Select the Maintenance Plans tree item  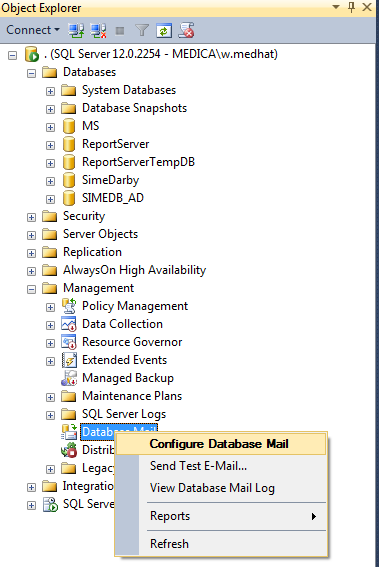[x=132, y=396]
